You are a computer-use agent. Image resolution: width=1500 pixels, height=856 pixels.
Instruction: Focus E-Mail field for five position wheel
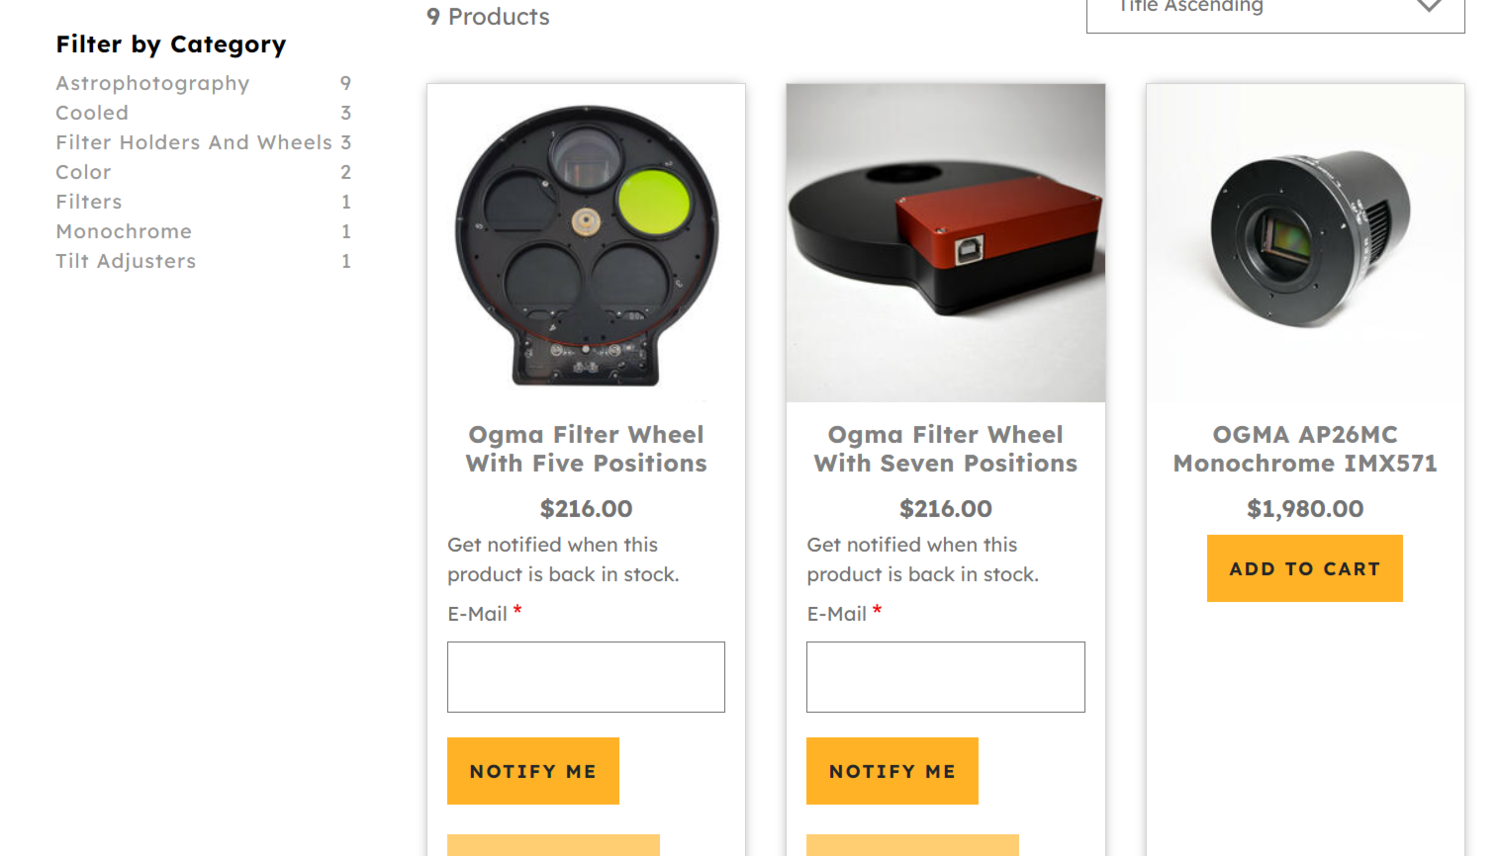[586, 677]
